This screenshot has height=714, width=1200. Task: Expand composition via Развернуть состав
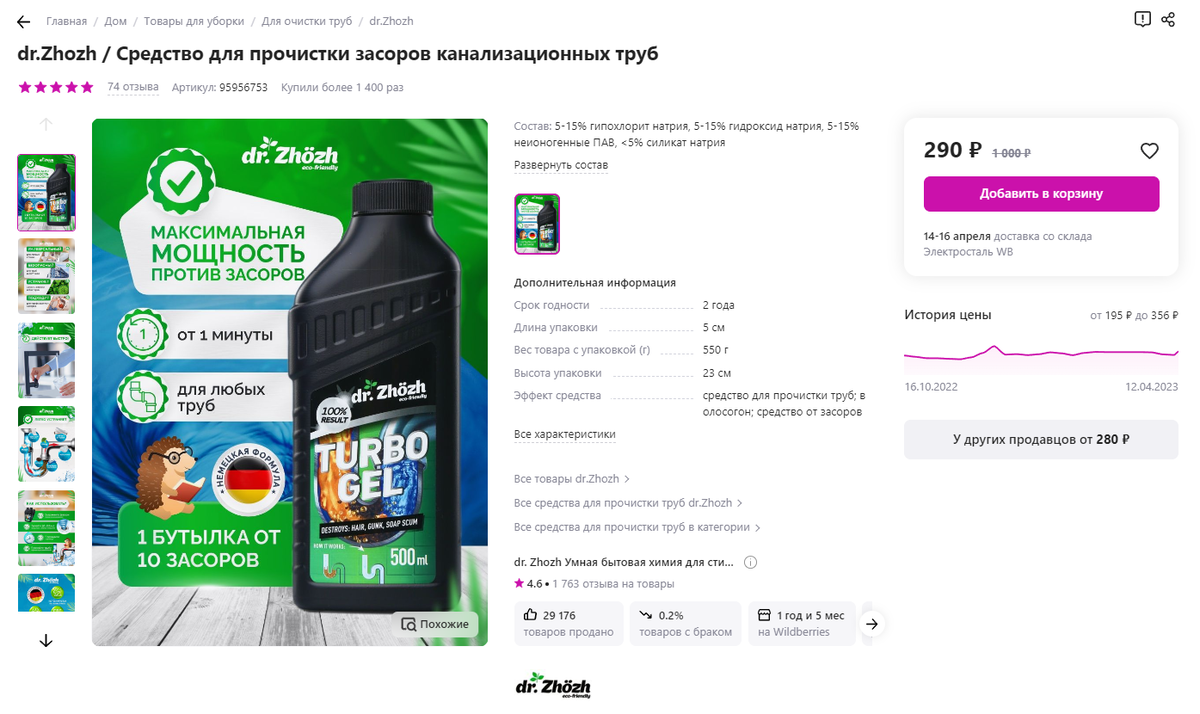tap(561, 165)
